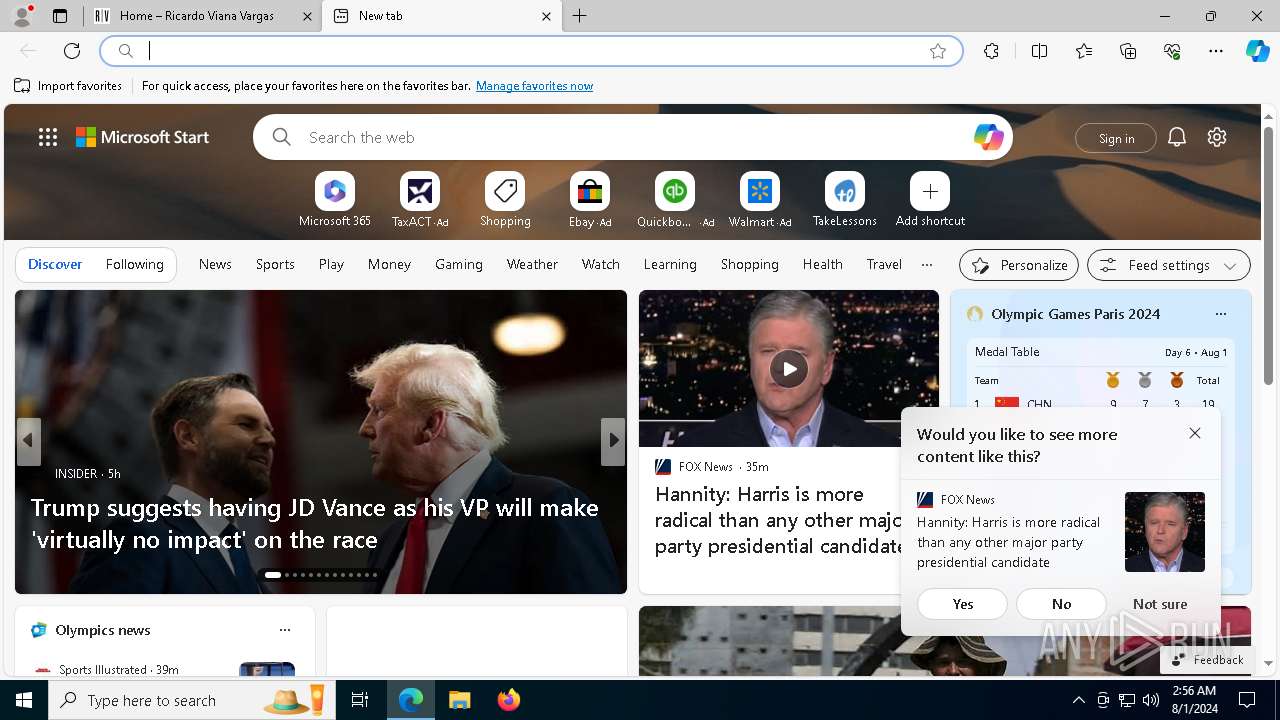This screenshot has height=720, width=1280.
Task: Select the Sports category
Action: click(275, 264)
